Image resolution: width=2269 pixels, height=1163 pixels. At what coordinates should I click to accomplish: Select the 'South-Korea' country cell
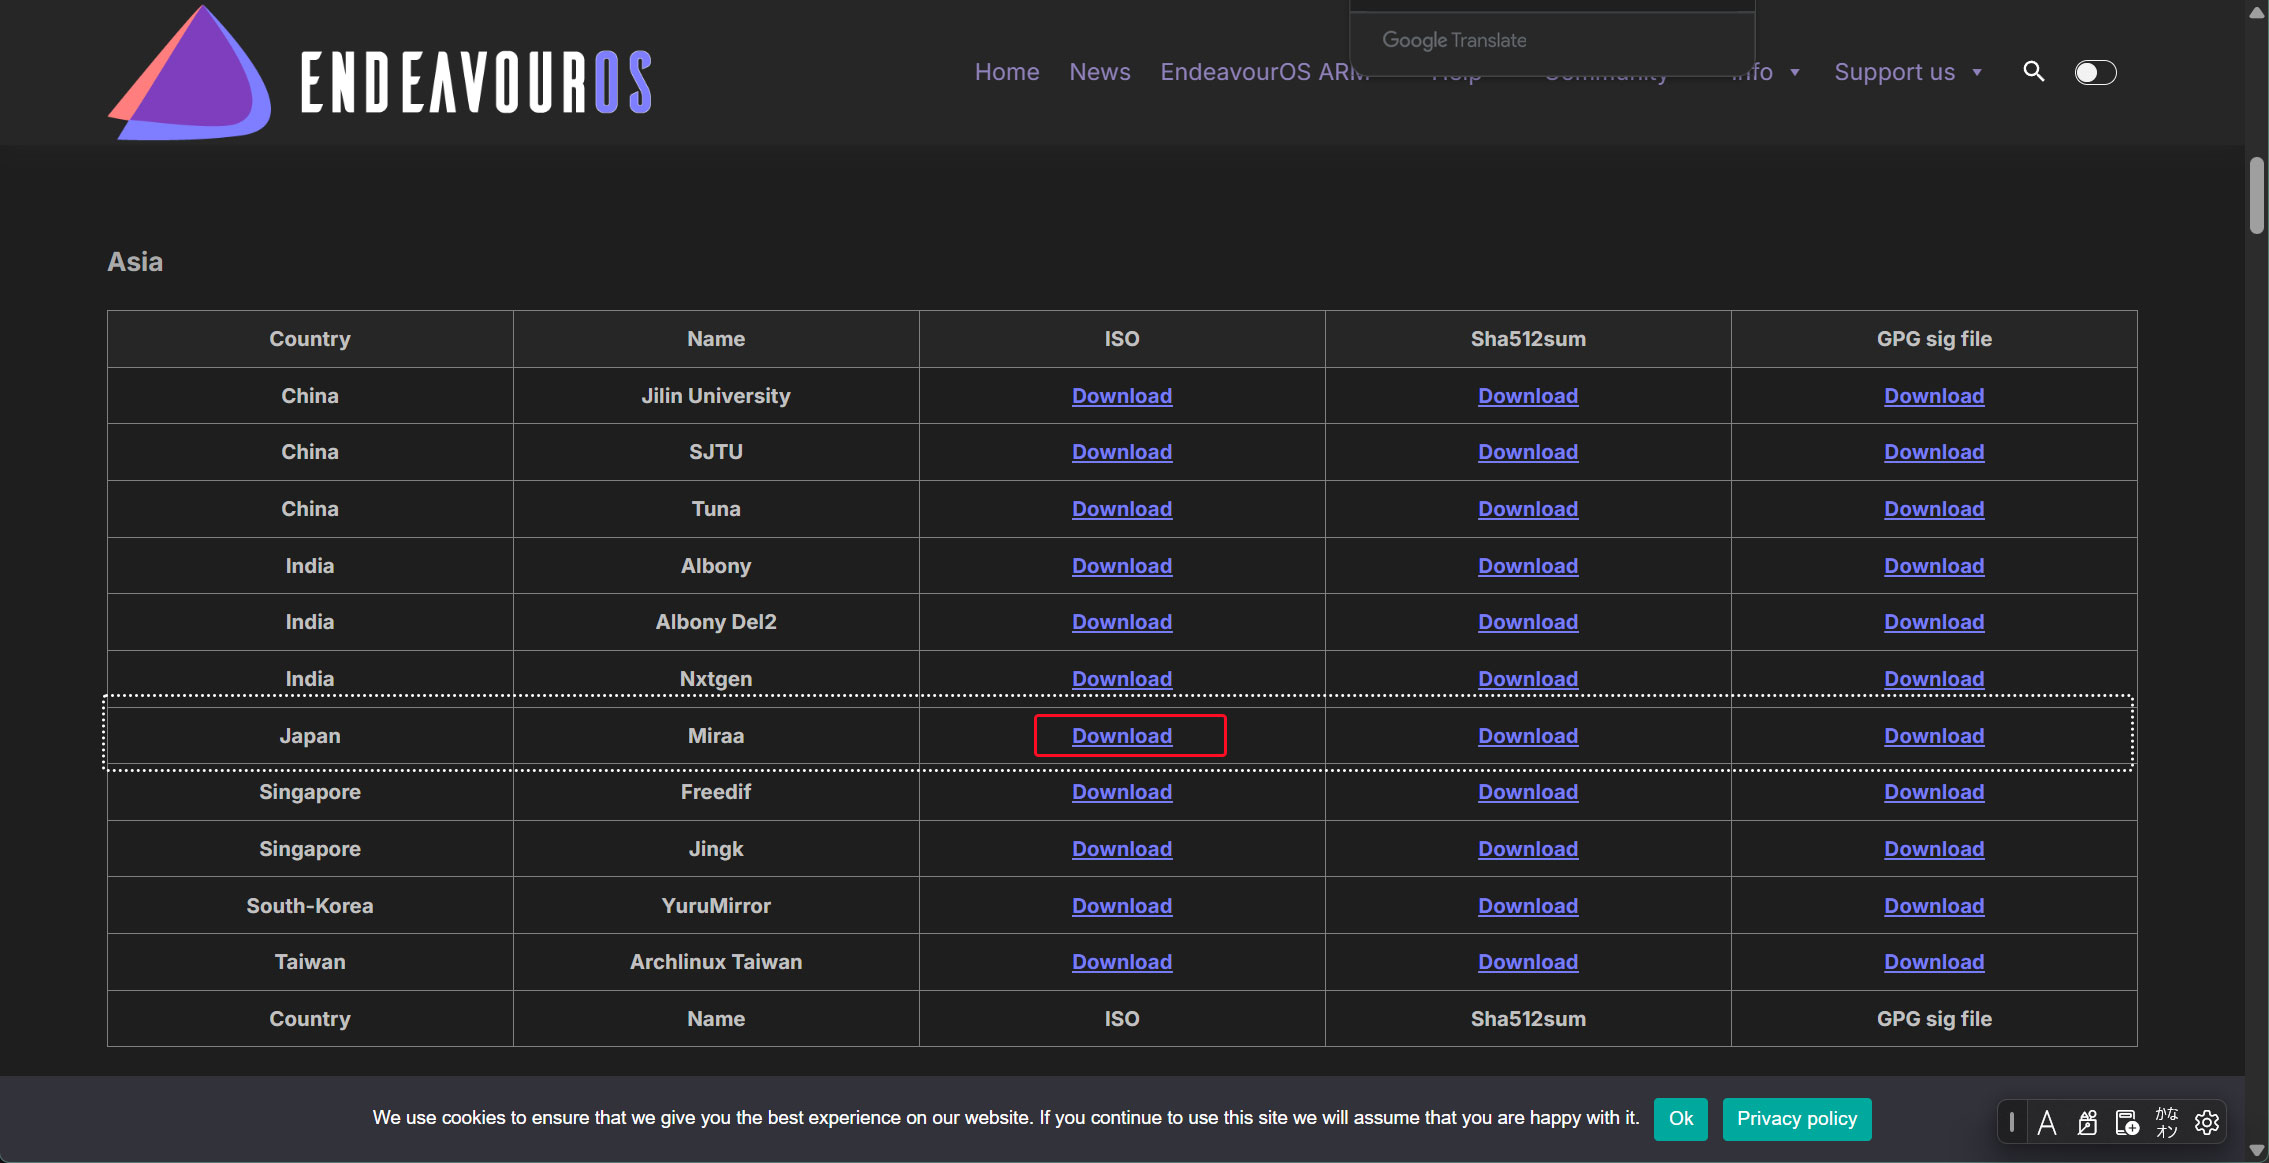[310, 906]
